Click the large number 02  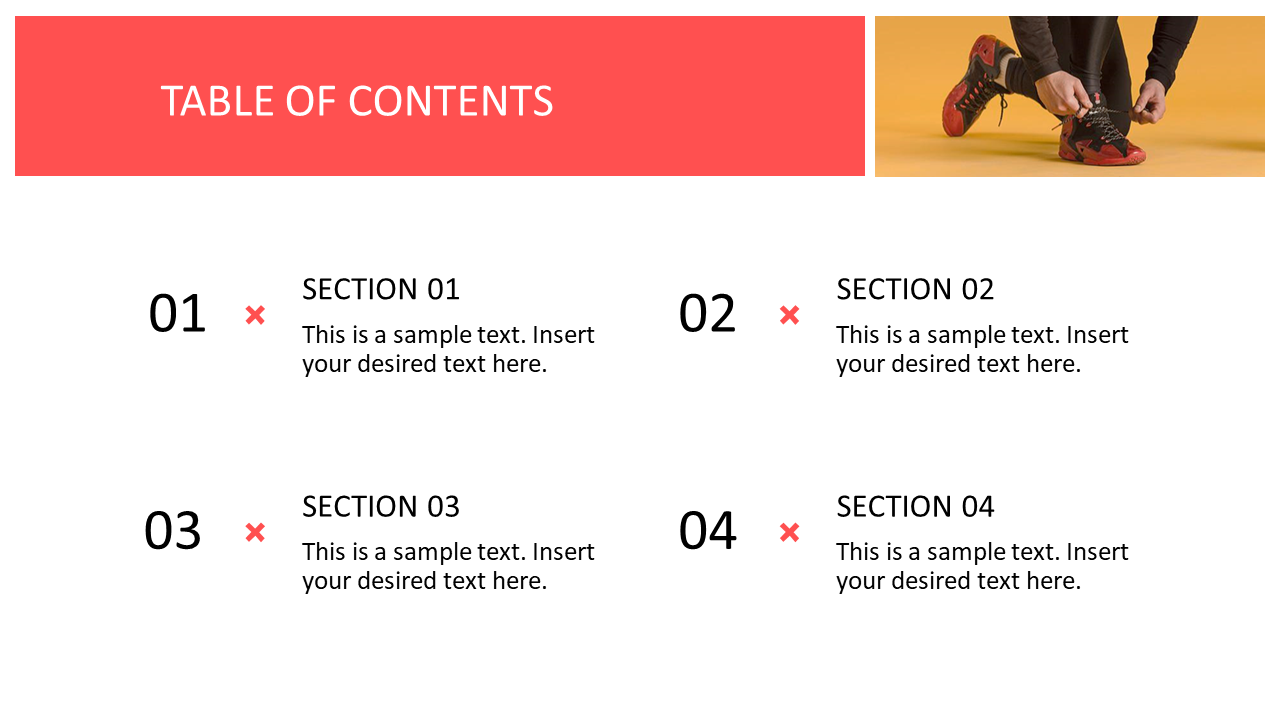707,314
